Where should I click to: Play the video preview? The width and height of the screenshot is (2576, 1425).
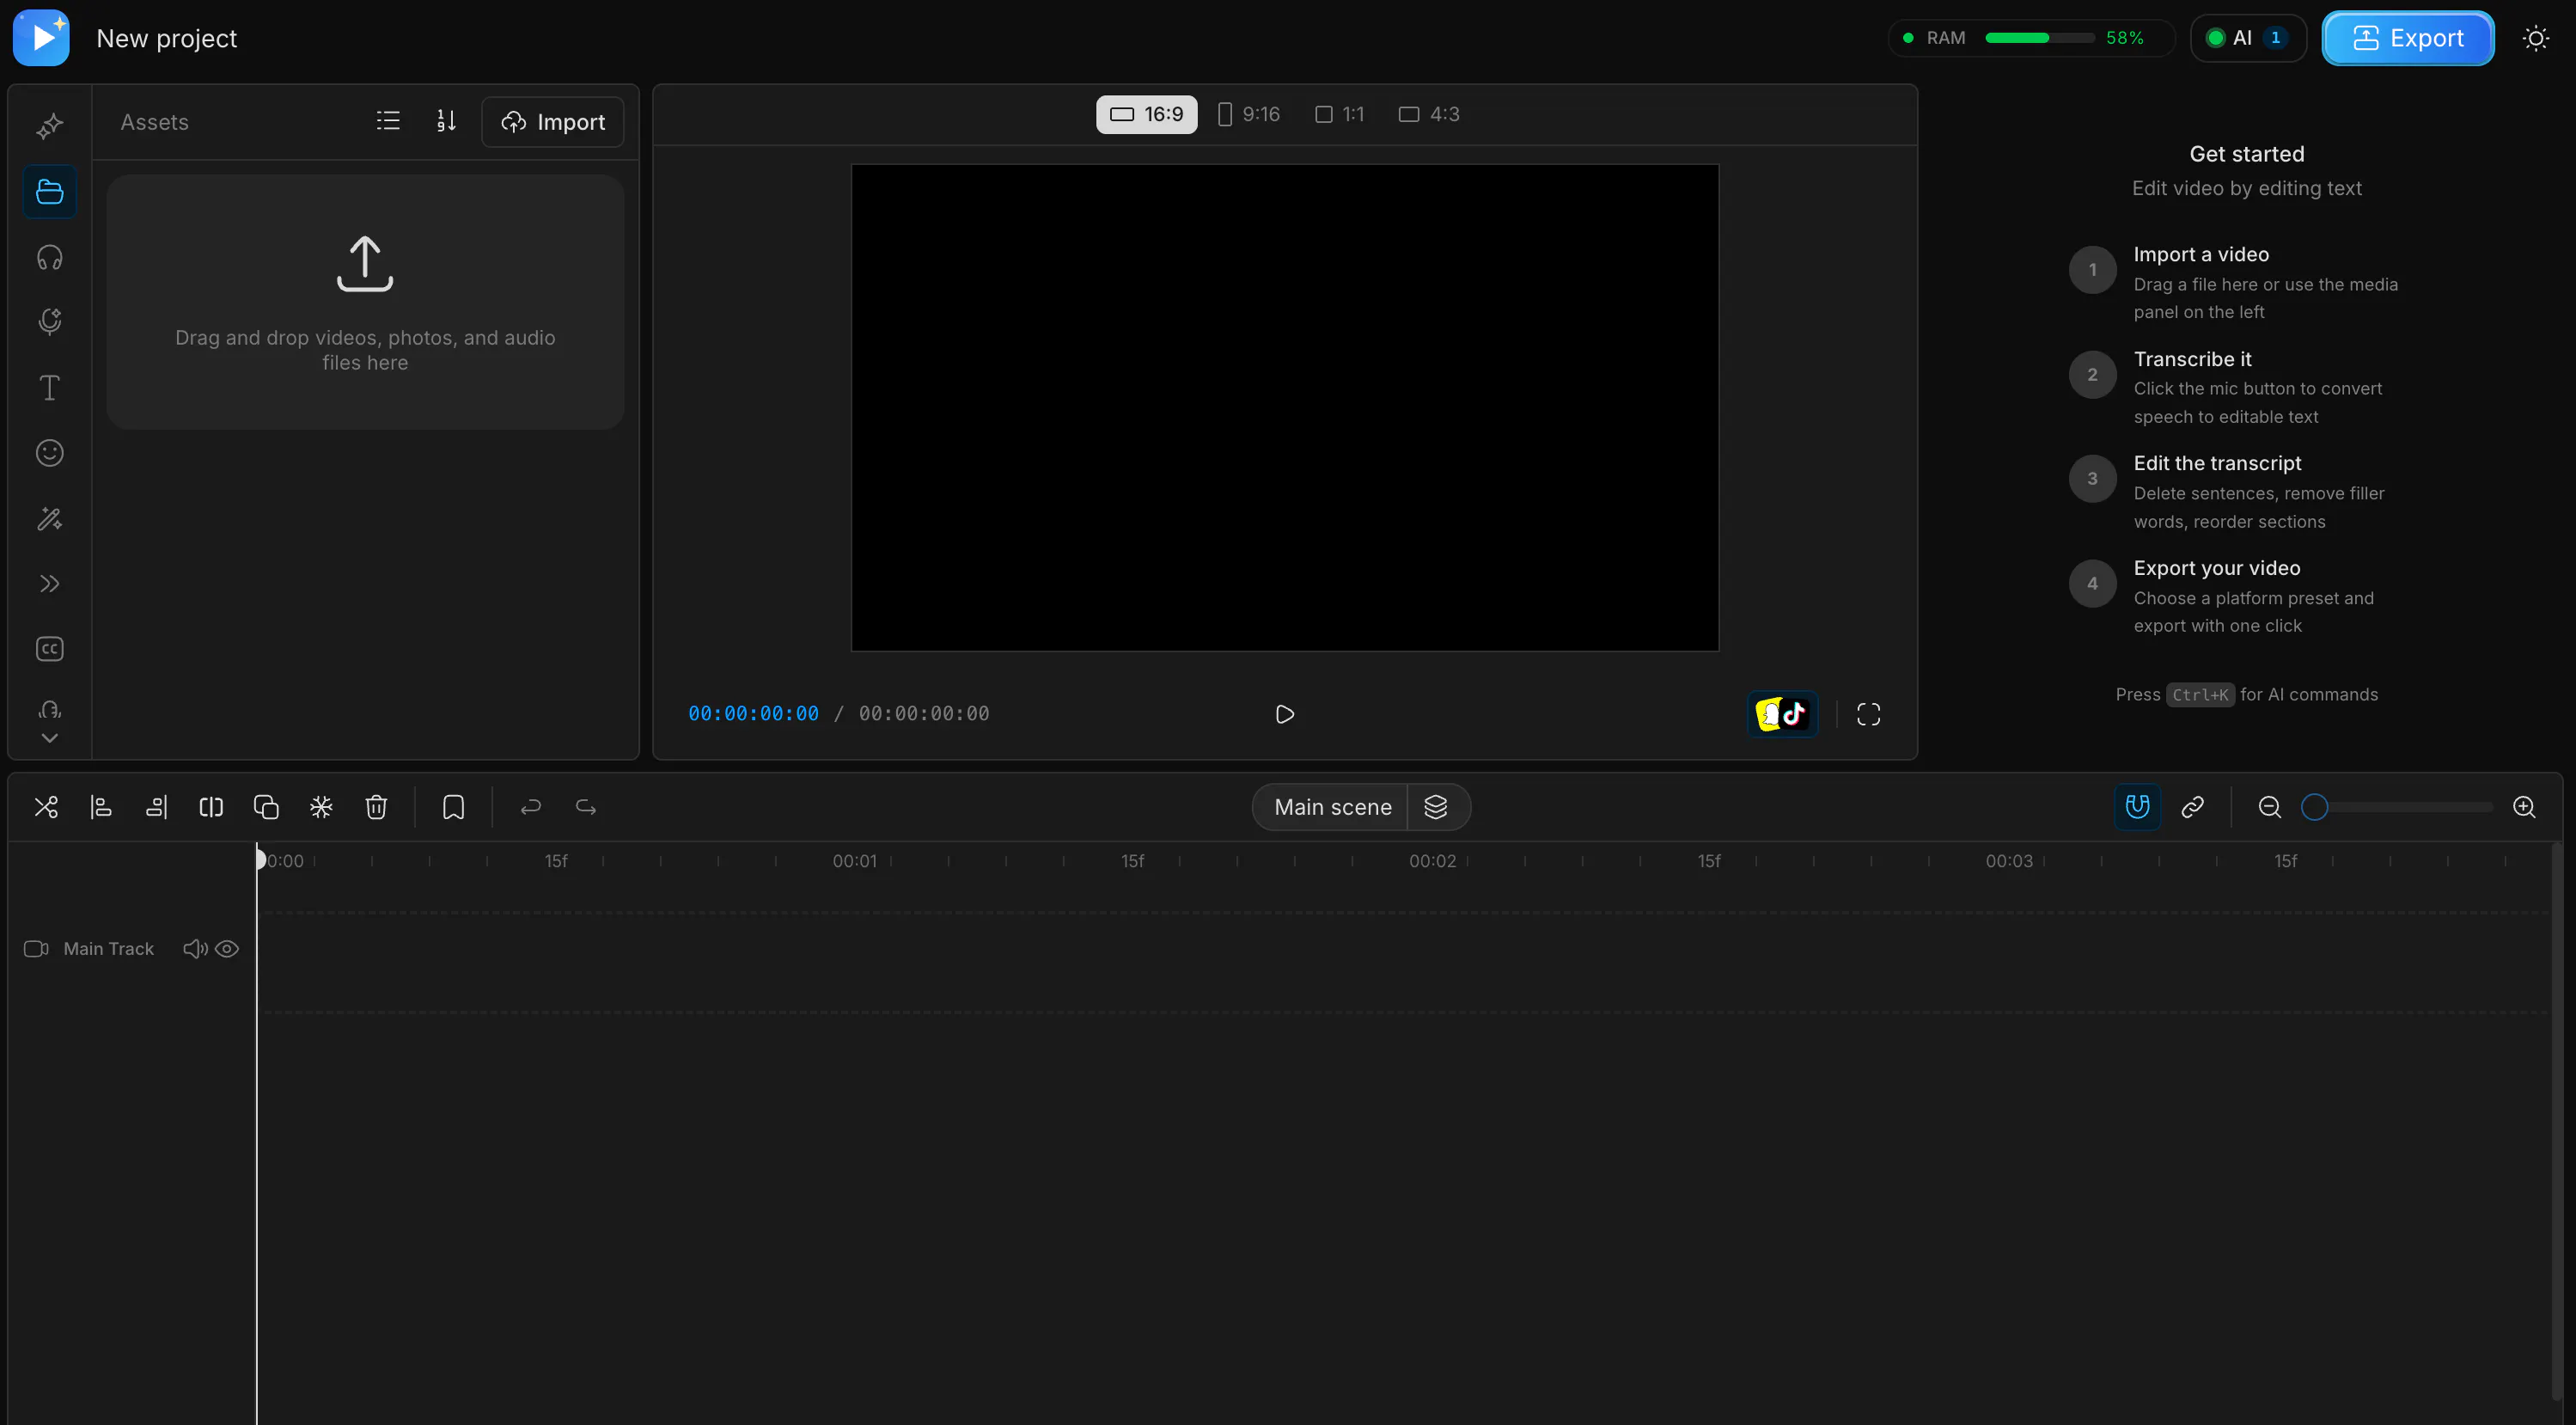pyautogui.click(x=1285, y=714)
